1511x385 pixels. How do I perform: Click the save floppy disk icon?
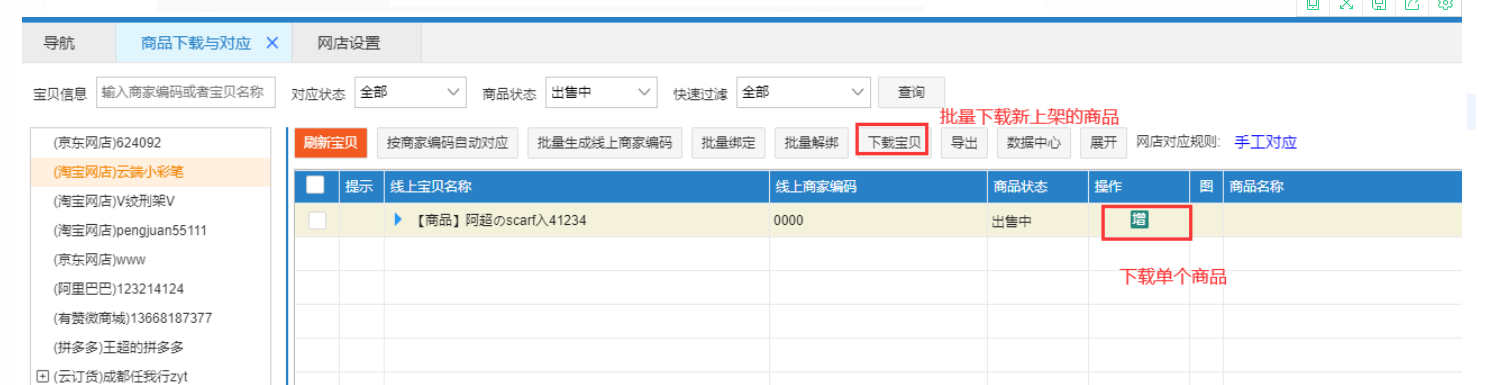[1379, 4]
